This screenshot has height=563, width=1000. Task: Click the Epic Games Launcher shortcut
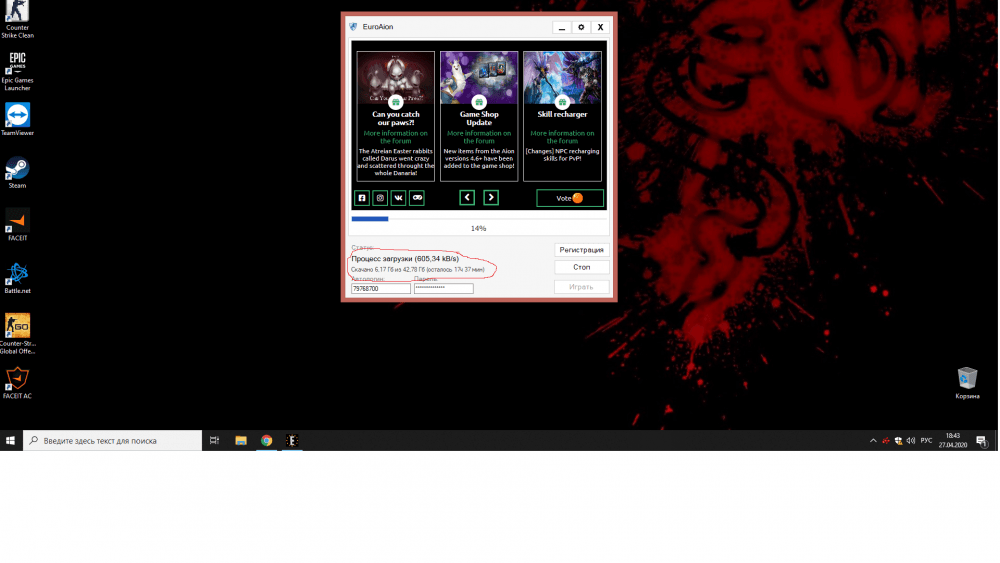point(17,68)
